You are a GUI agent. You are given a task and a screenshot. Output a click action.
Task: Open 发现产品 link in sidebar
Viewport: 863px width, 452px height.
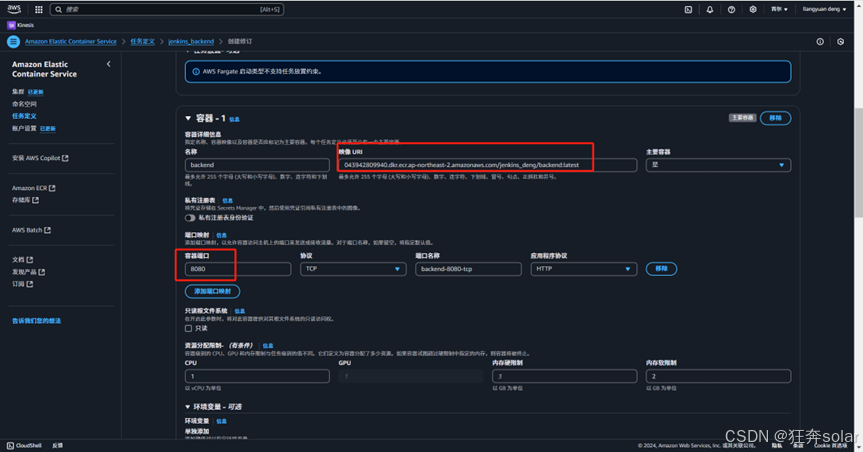[x=29, y=272]
